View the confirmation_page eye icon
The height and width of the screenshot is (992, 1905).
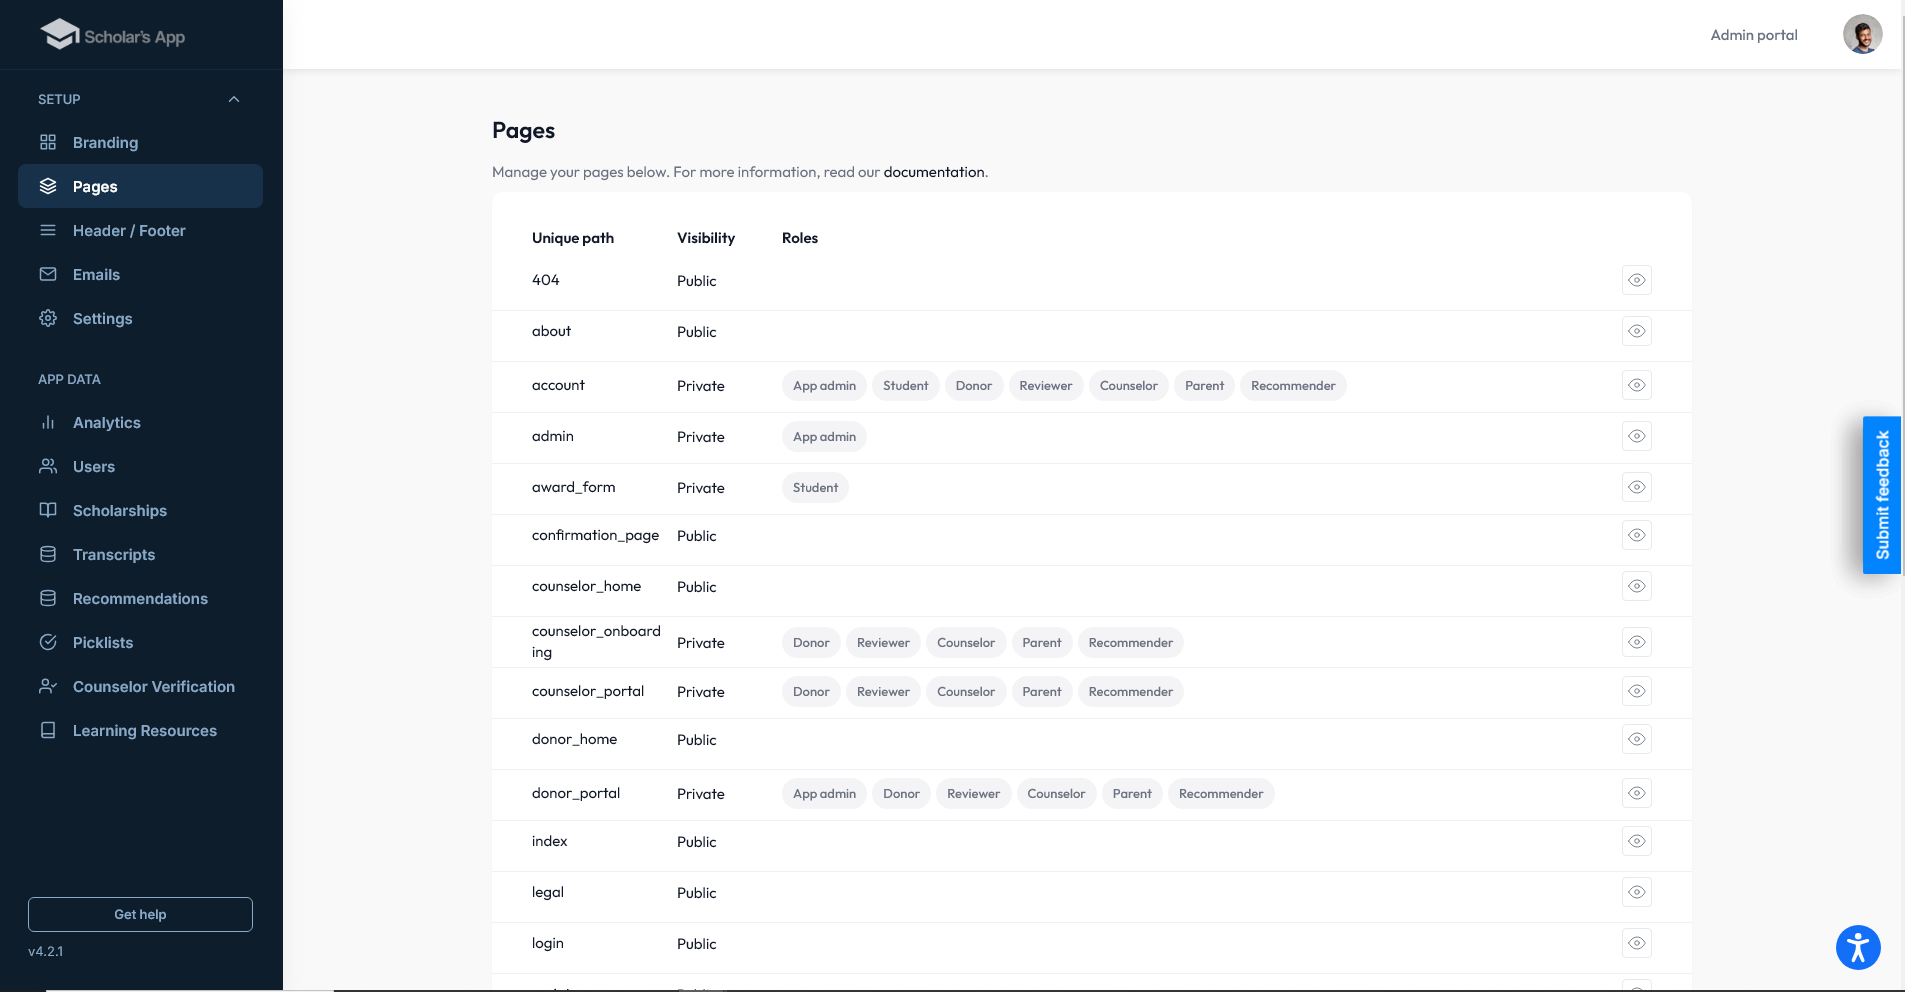(x=1637, y=535)
